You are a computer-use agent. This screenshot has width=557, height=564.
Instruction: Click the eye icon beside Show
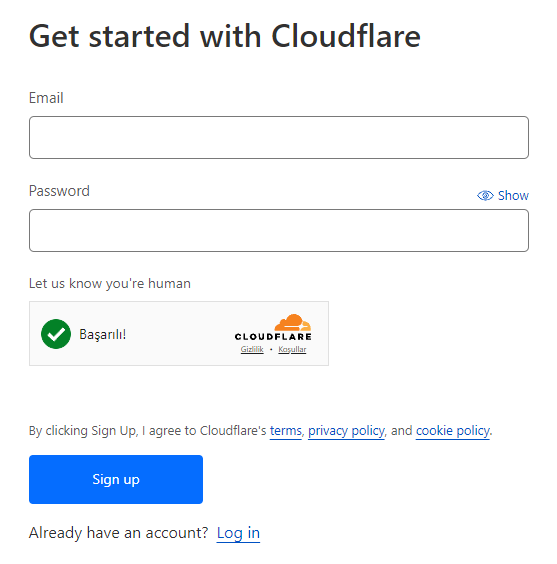(x=485, y=196)
